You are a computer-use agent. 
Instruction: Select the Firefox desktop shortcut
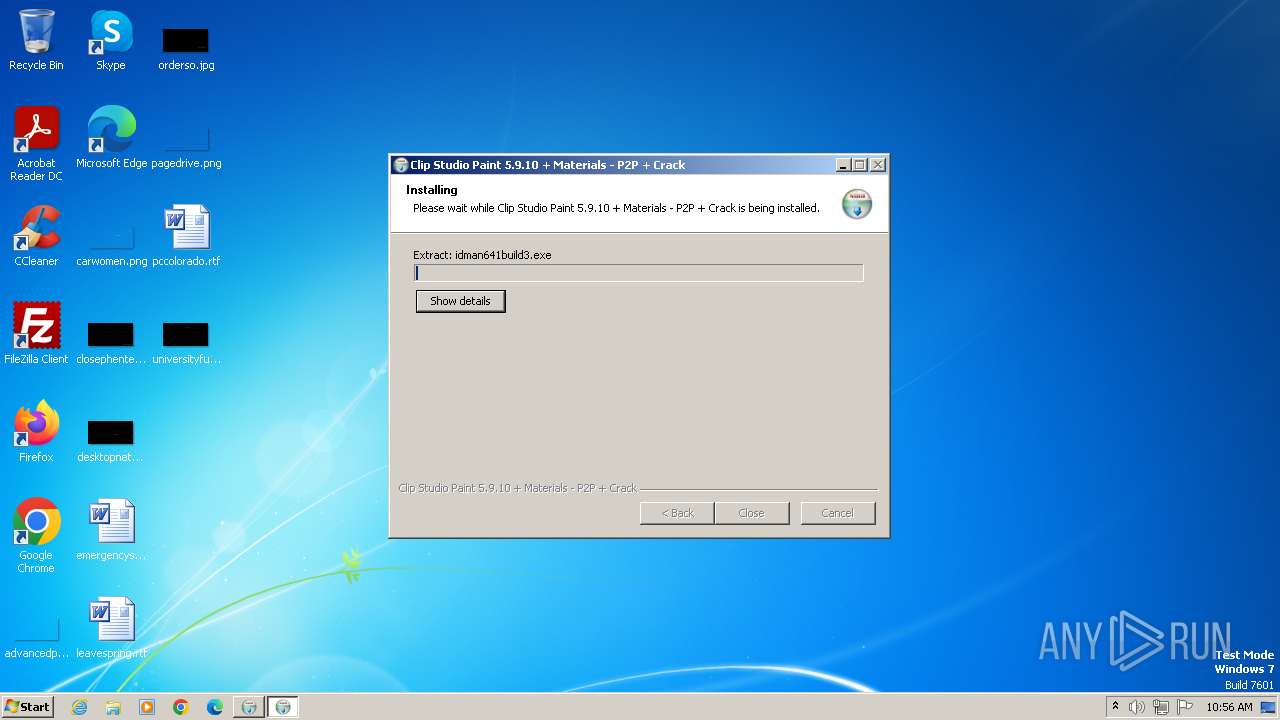coord(36,432)
